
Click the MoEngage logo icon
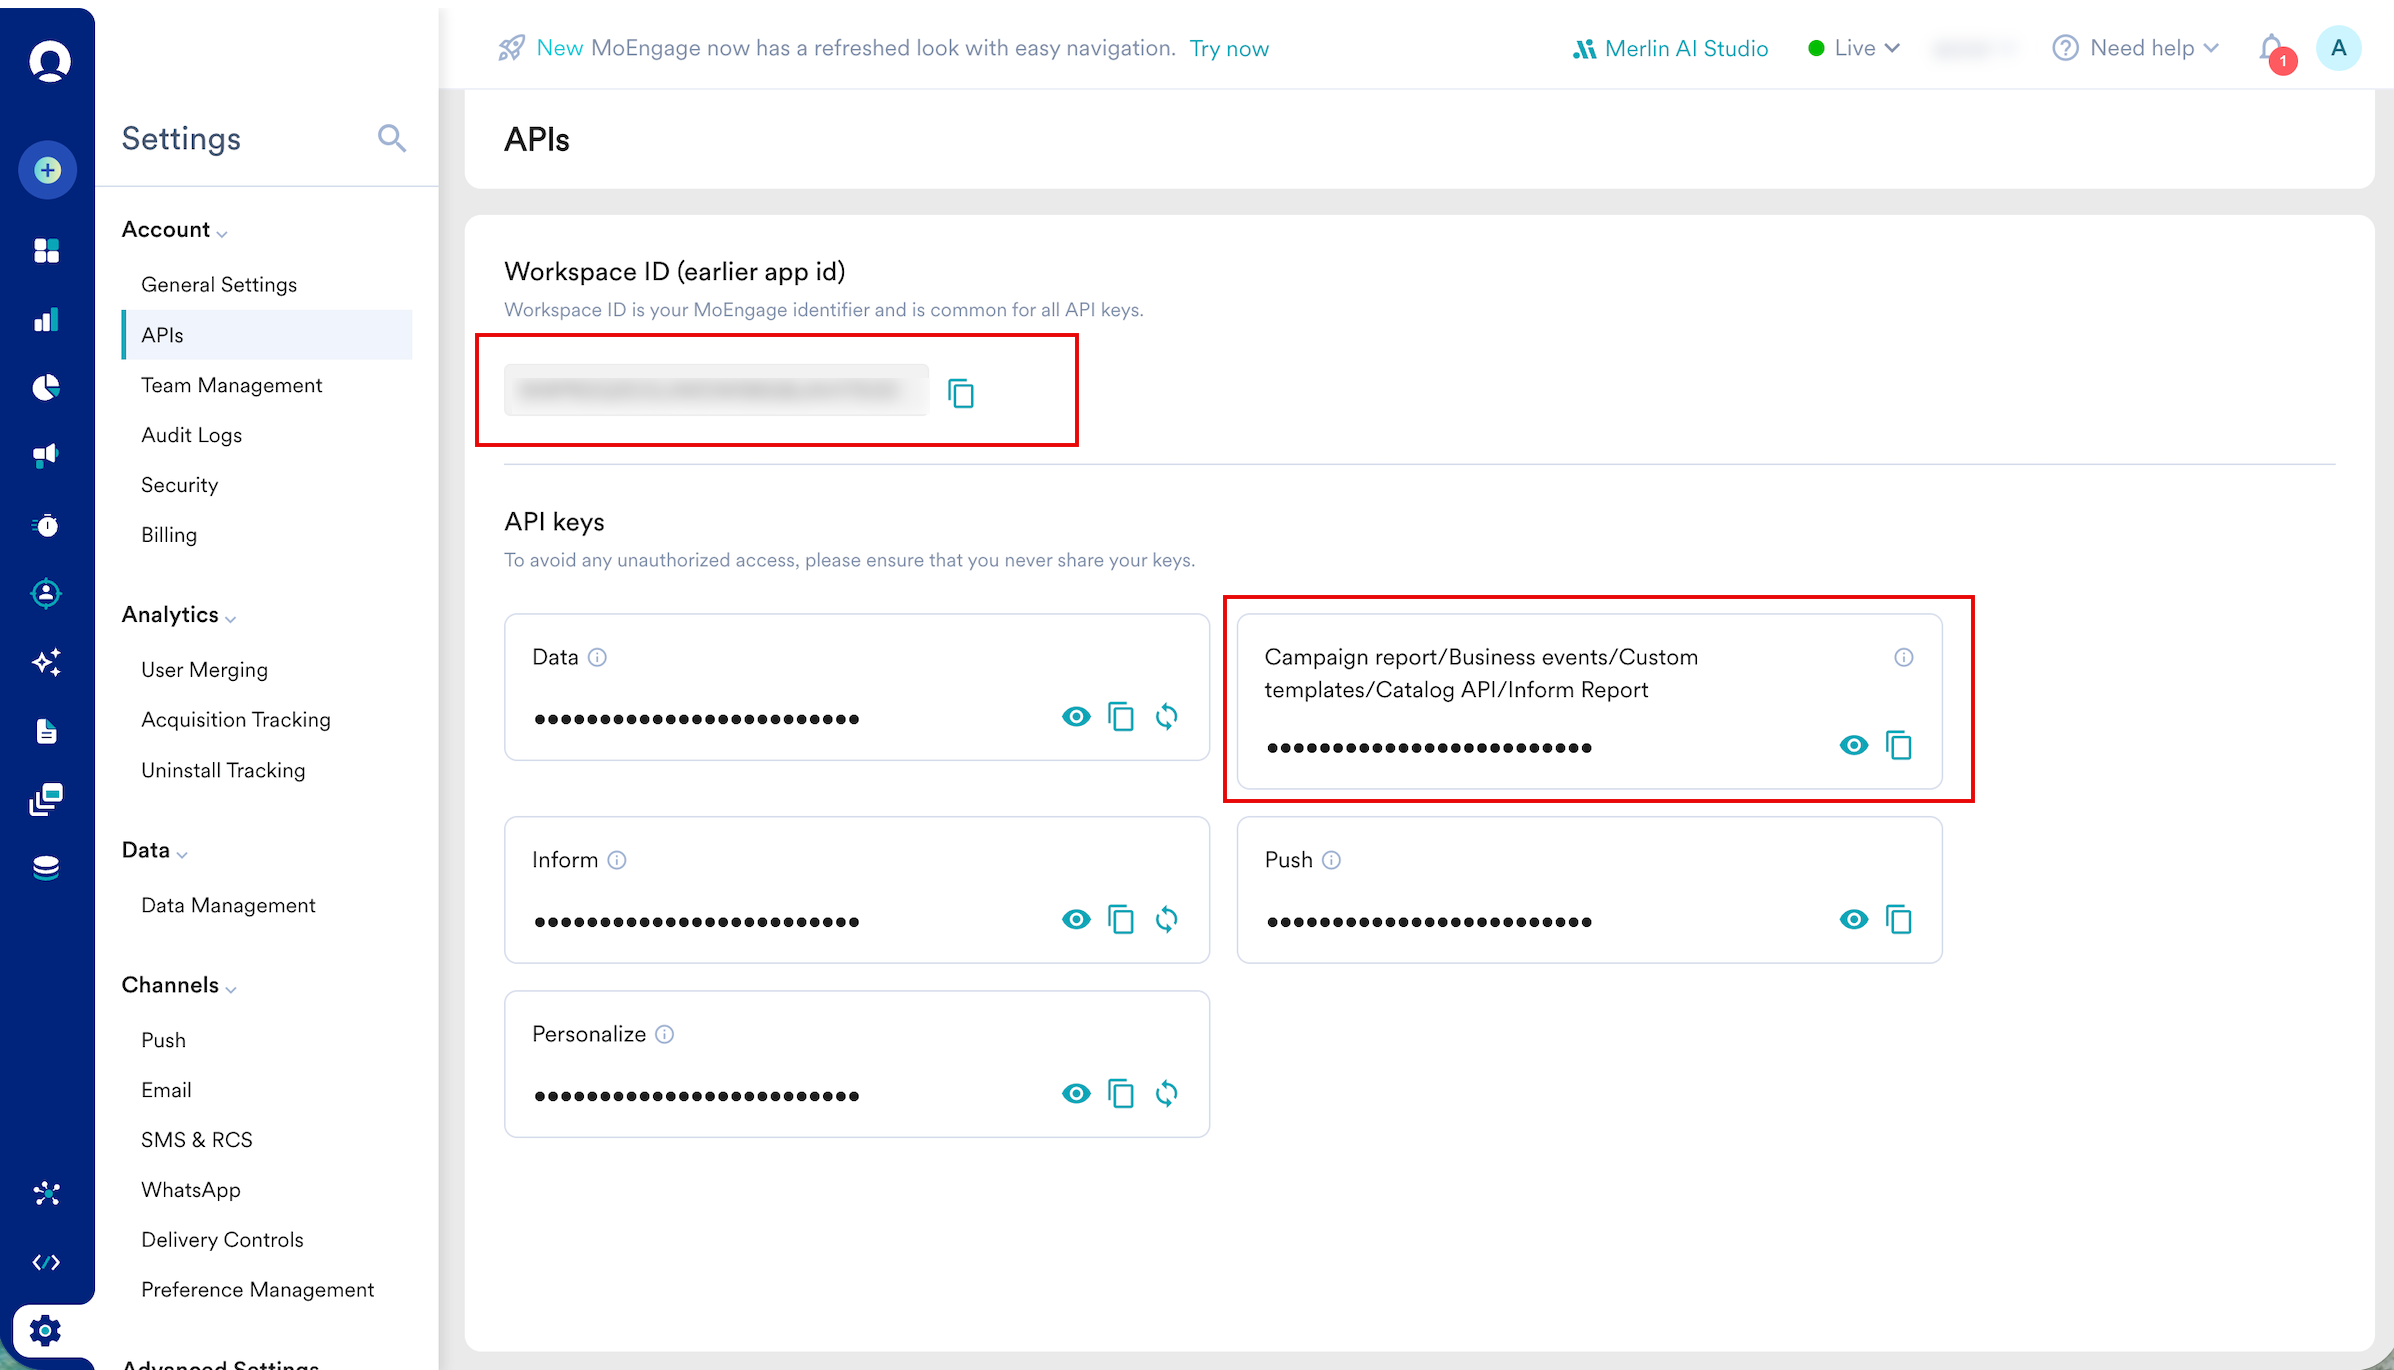[49, 60]
